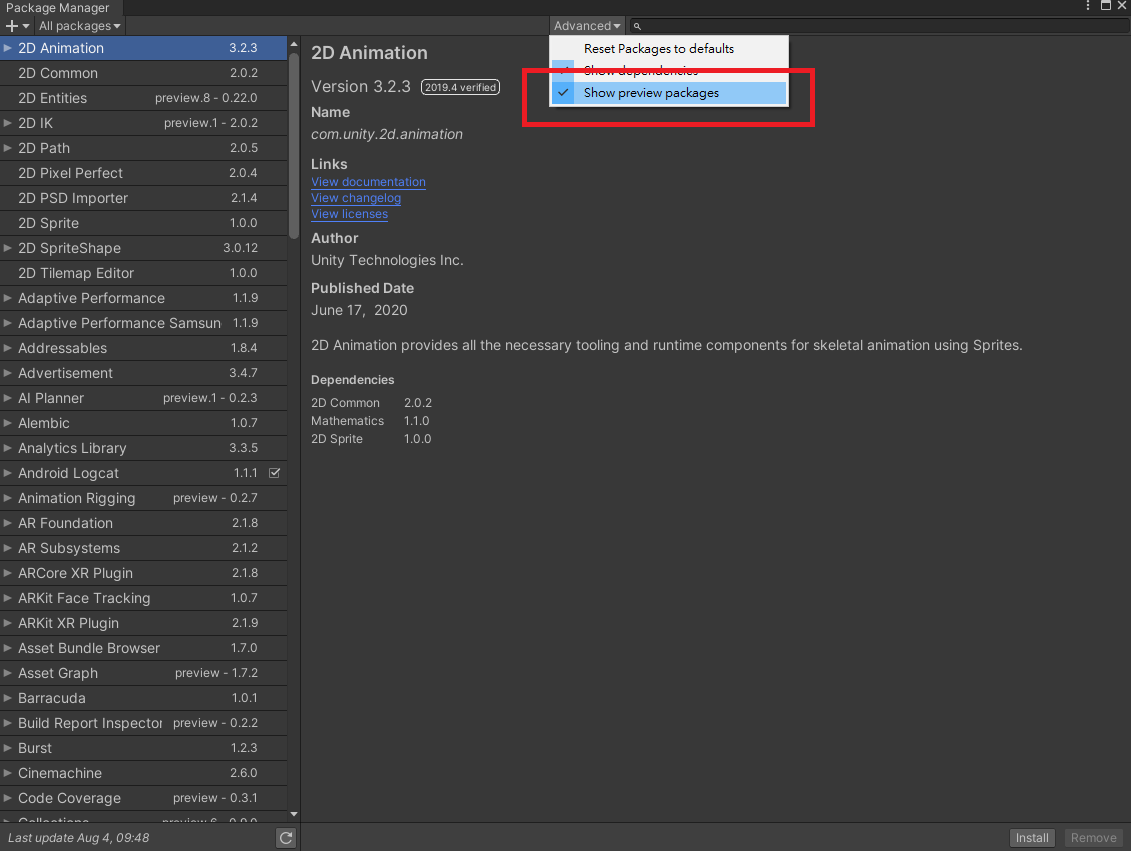Select the Android Logcat package
This screenshot has height=851, width=1131.
(144, 473)
